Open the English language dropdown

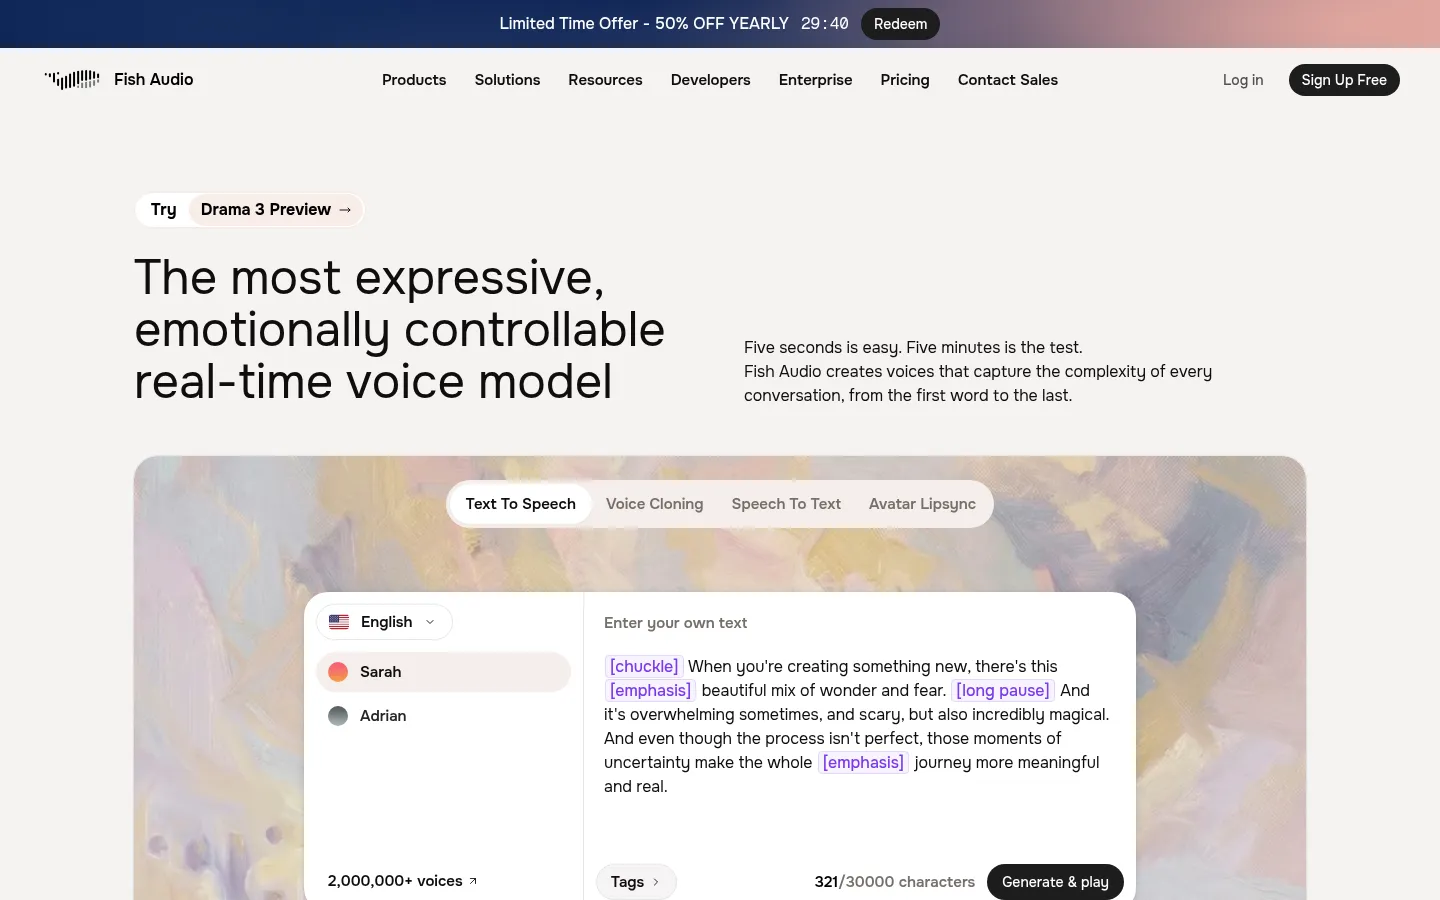384,622
